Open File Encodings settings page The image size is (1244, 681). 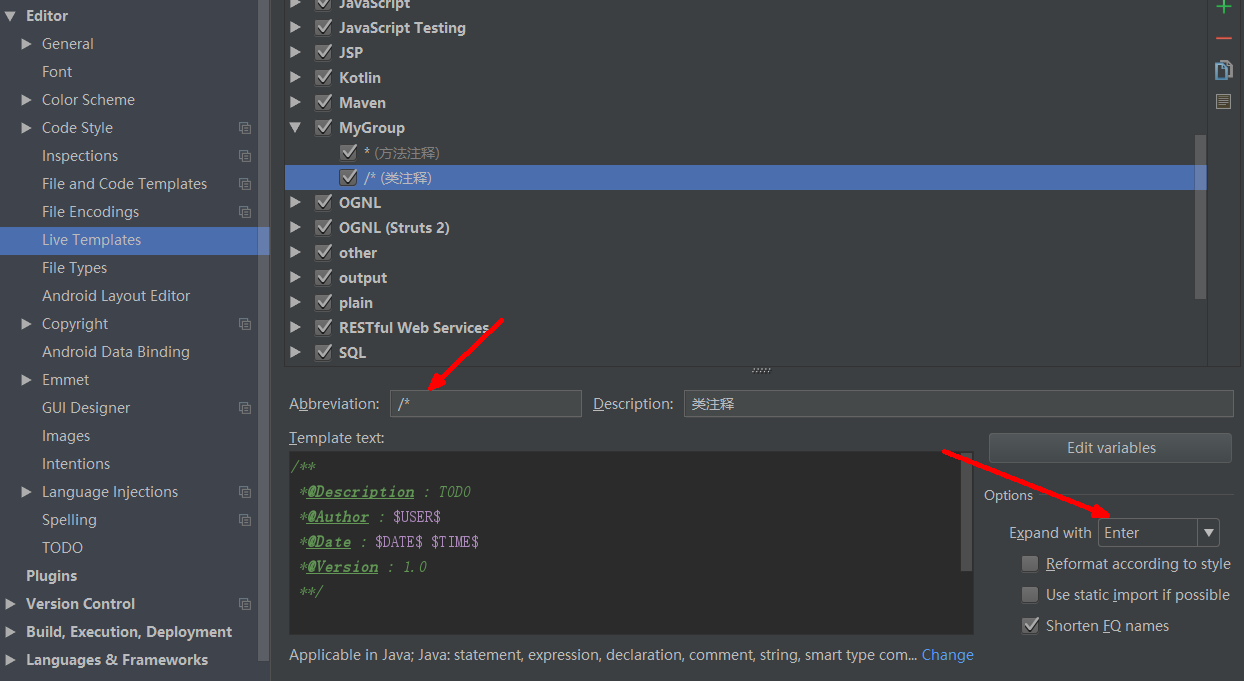tap(90, 212)
